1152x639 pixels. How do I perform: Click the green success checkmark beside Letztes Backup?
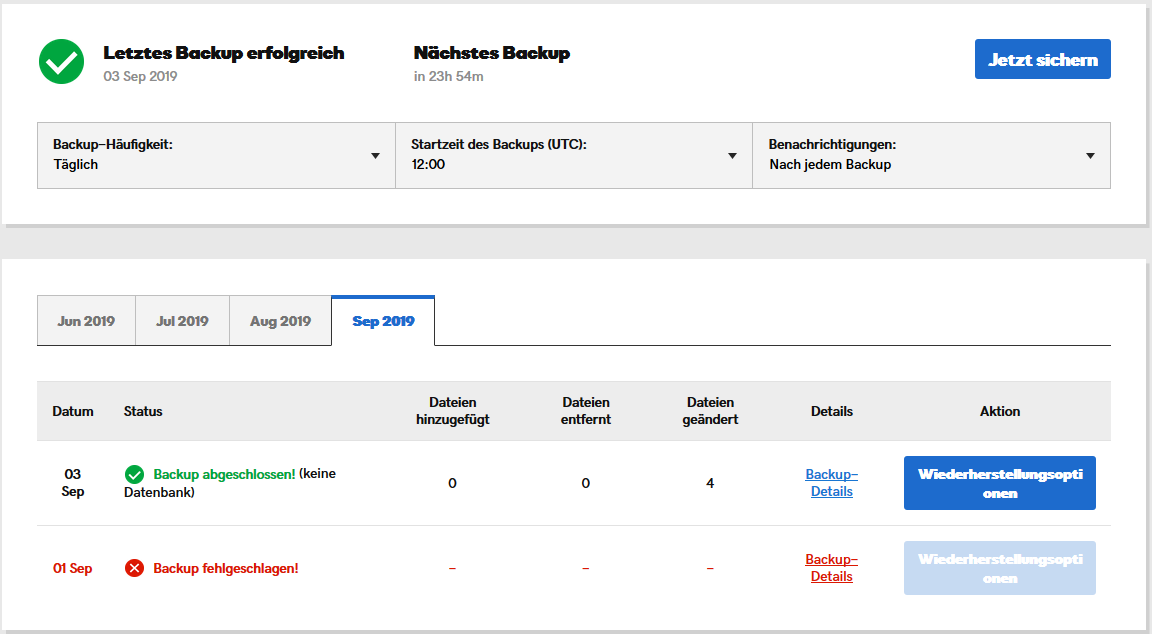61,62
